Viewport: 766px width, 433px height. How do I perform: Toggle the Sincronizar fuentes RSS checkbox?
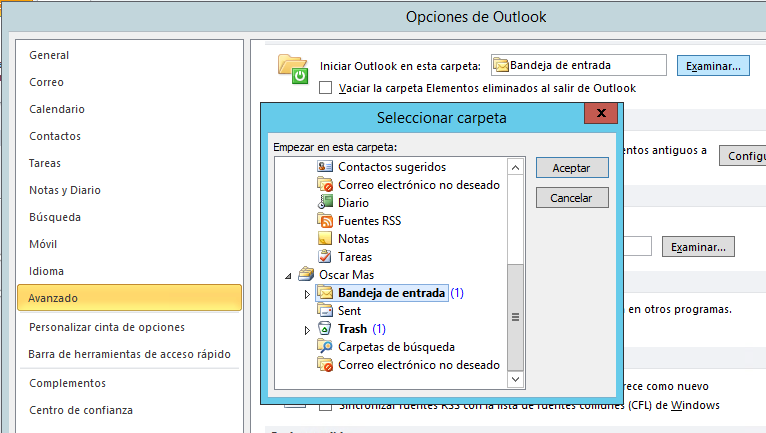click(x=325, y=407)
